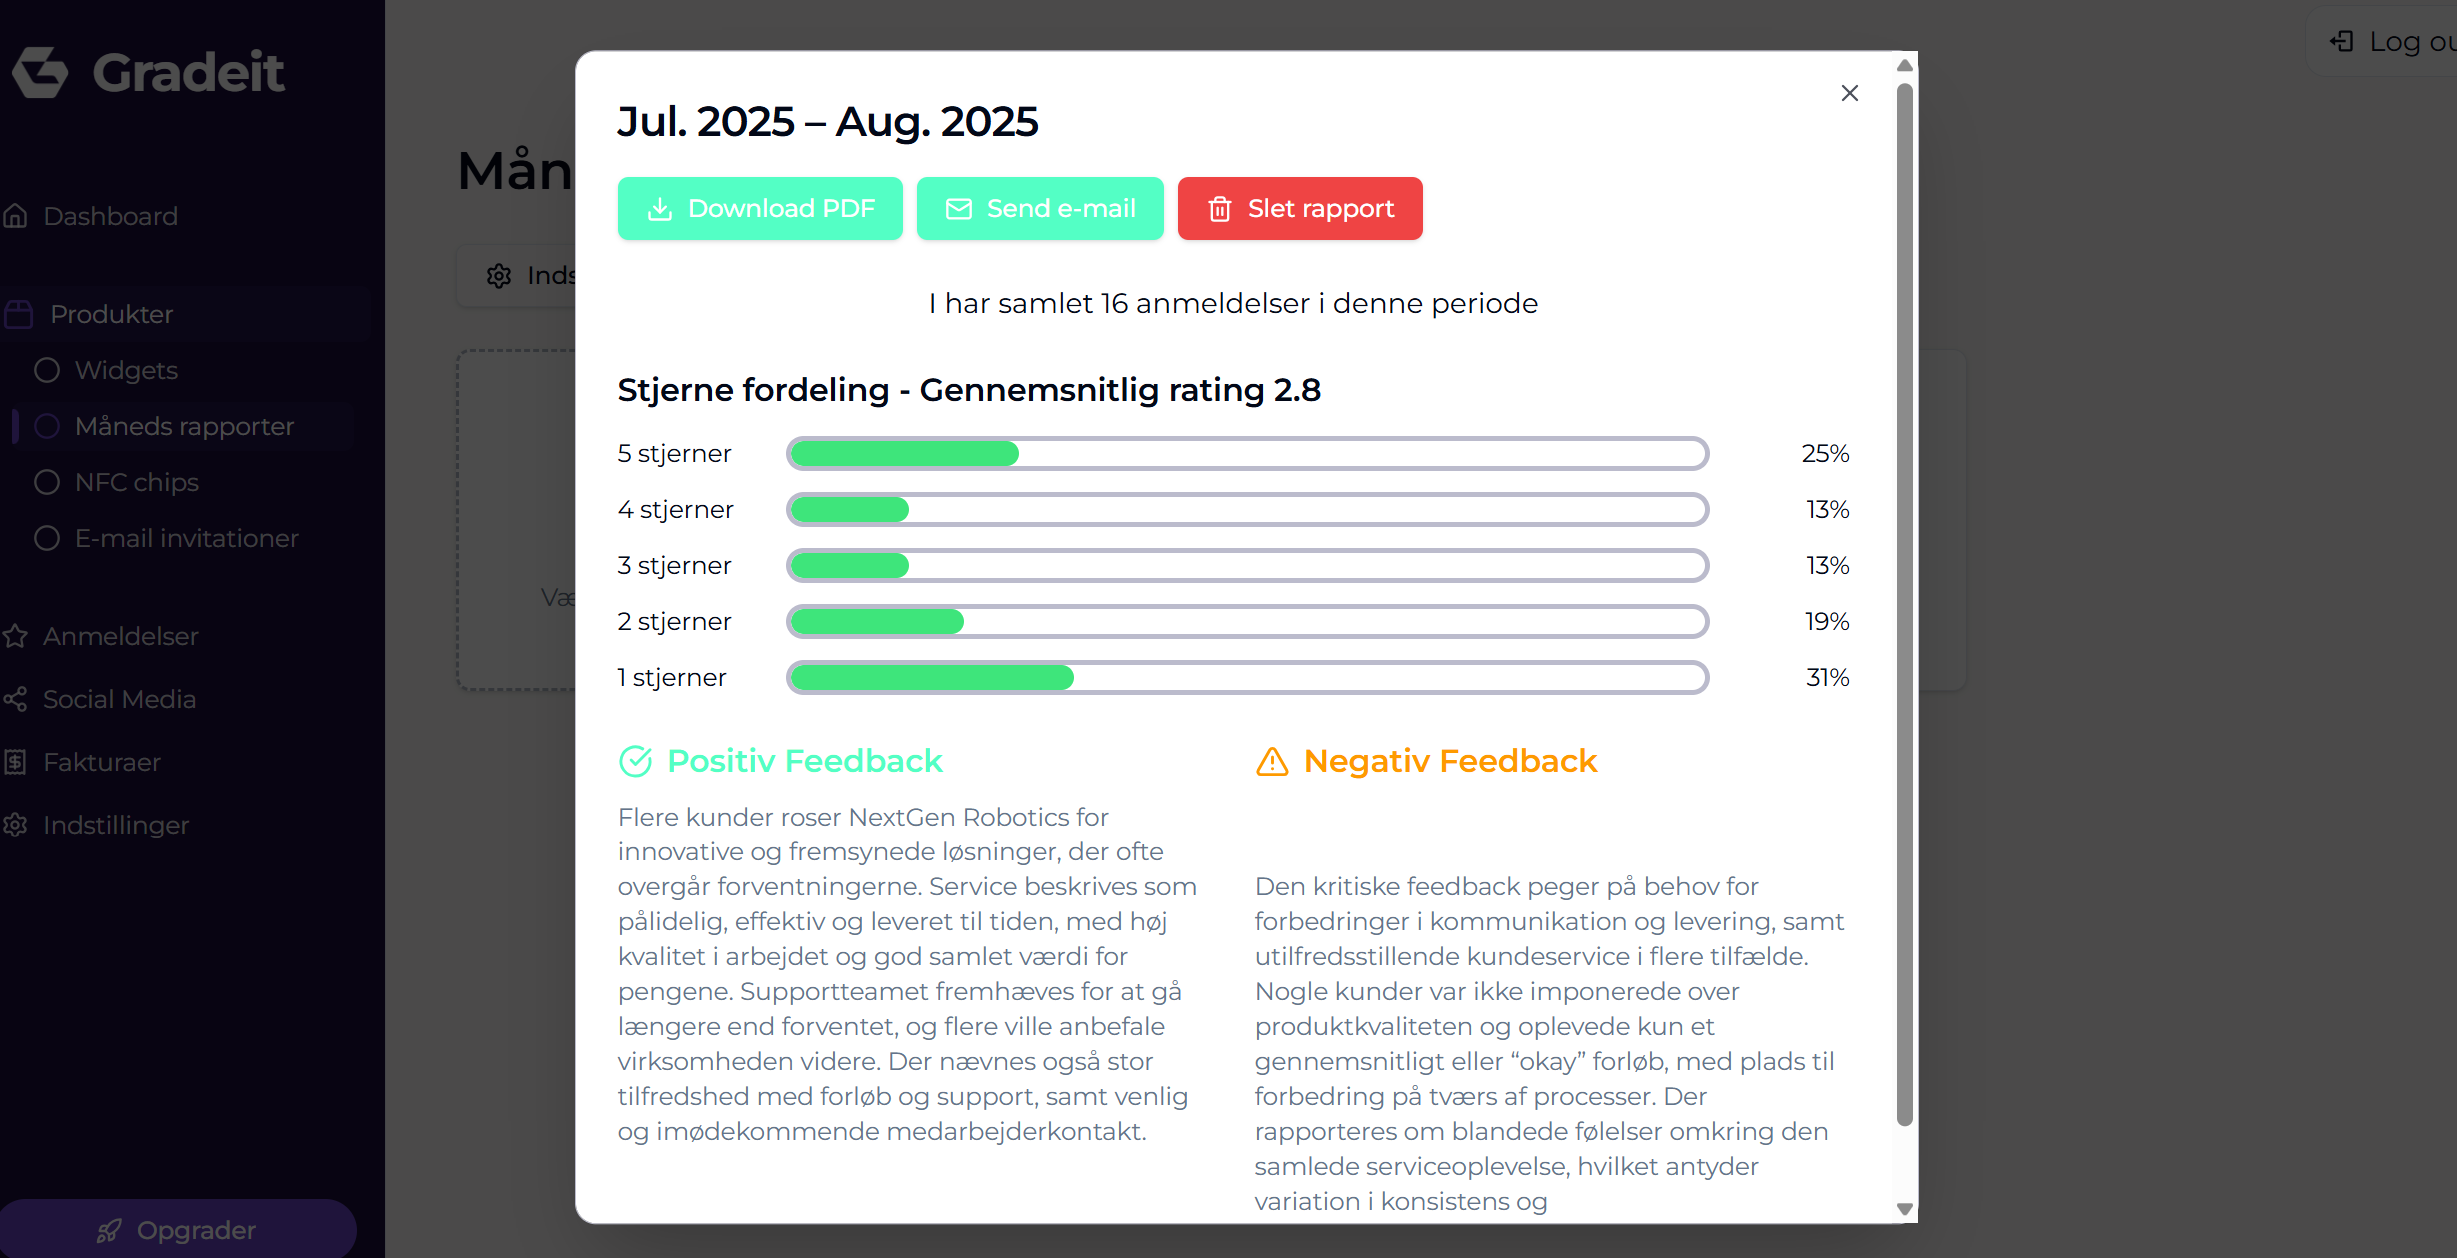2457x1258 pixels.
Task: Click the 5 stjerner progress bar
Action: click(x=1247, y=453)
